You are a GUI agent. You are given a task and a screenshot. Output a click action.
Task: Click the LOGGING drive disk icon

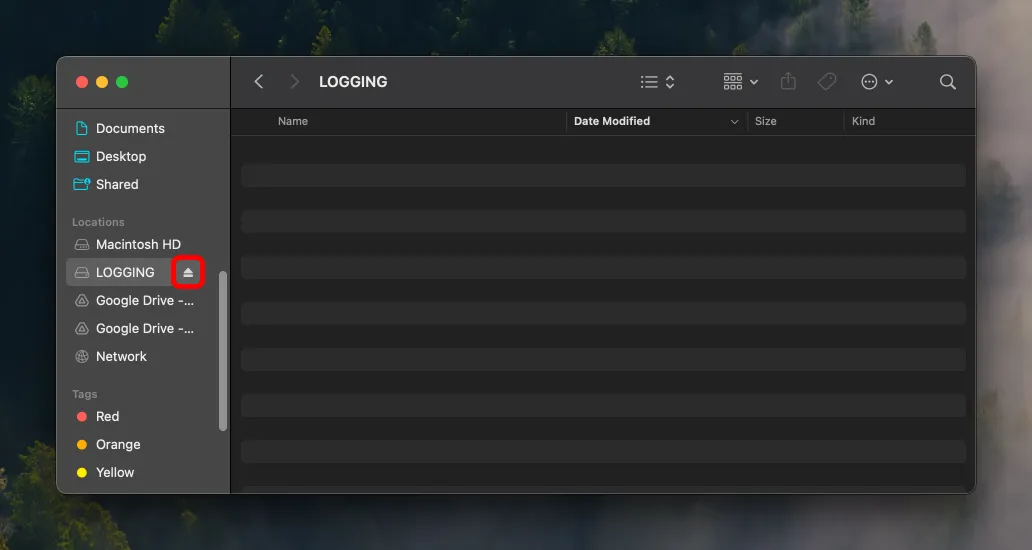(x=82, y=272)
